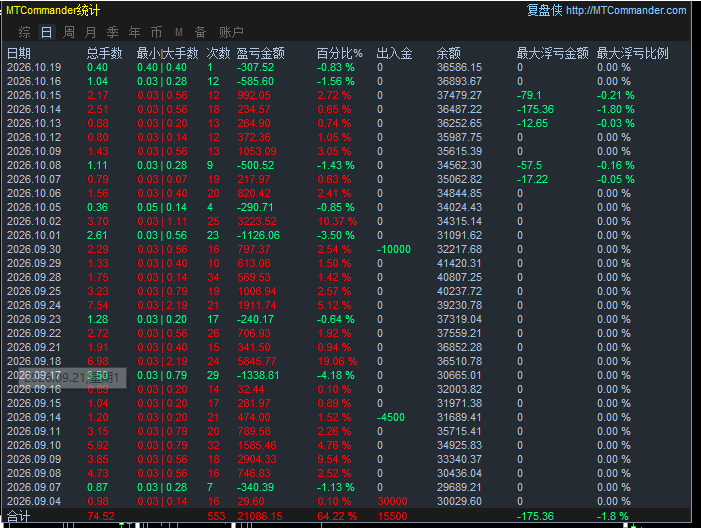Click max floating loss -12.65
This screenshot has width=701, height=528.
532,123
